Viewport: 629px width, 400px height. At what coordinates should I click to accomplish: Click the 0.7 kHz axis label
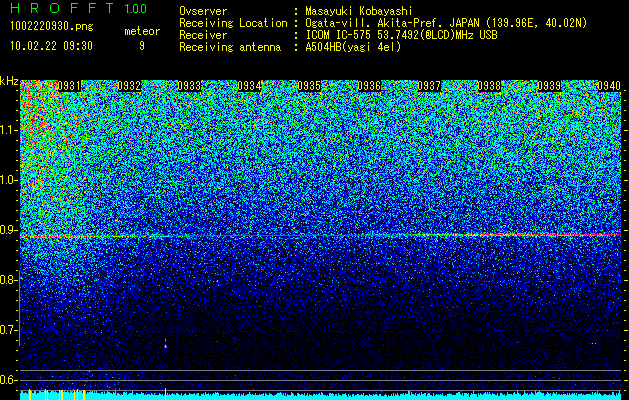tap(9, 330)
